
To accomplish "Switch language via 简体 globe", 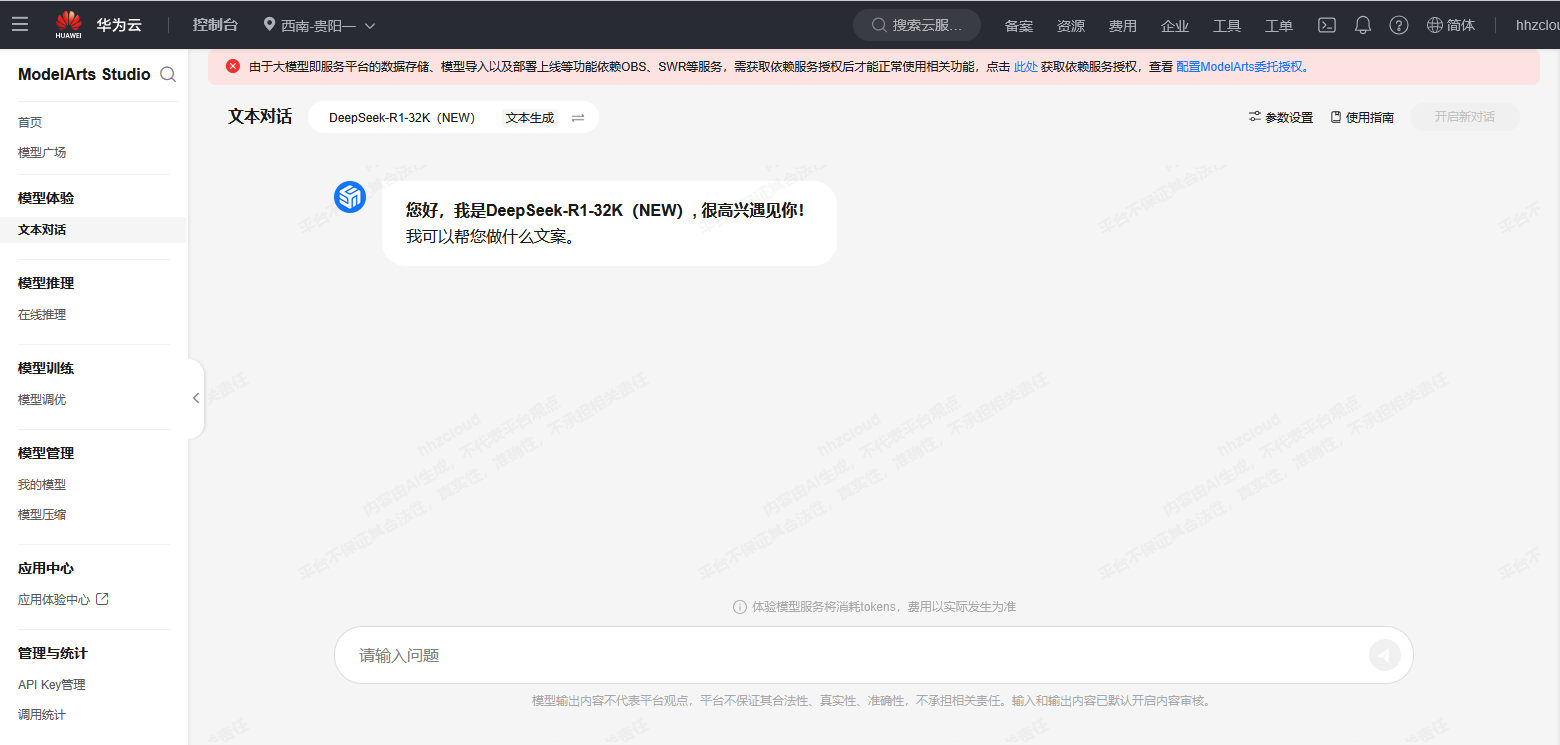I will click(x=1451, y=25).
